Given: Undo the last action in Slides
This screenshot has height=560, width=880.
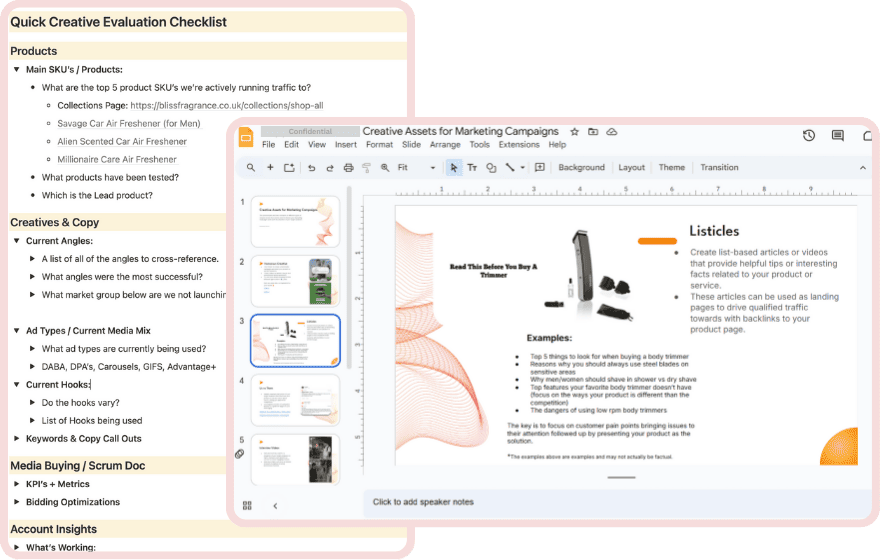Looking at the screenshot, I should [x=311, y=168].
